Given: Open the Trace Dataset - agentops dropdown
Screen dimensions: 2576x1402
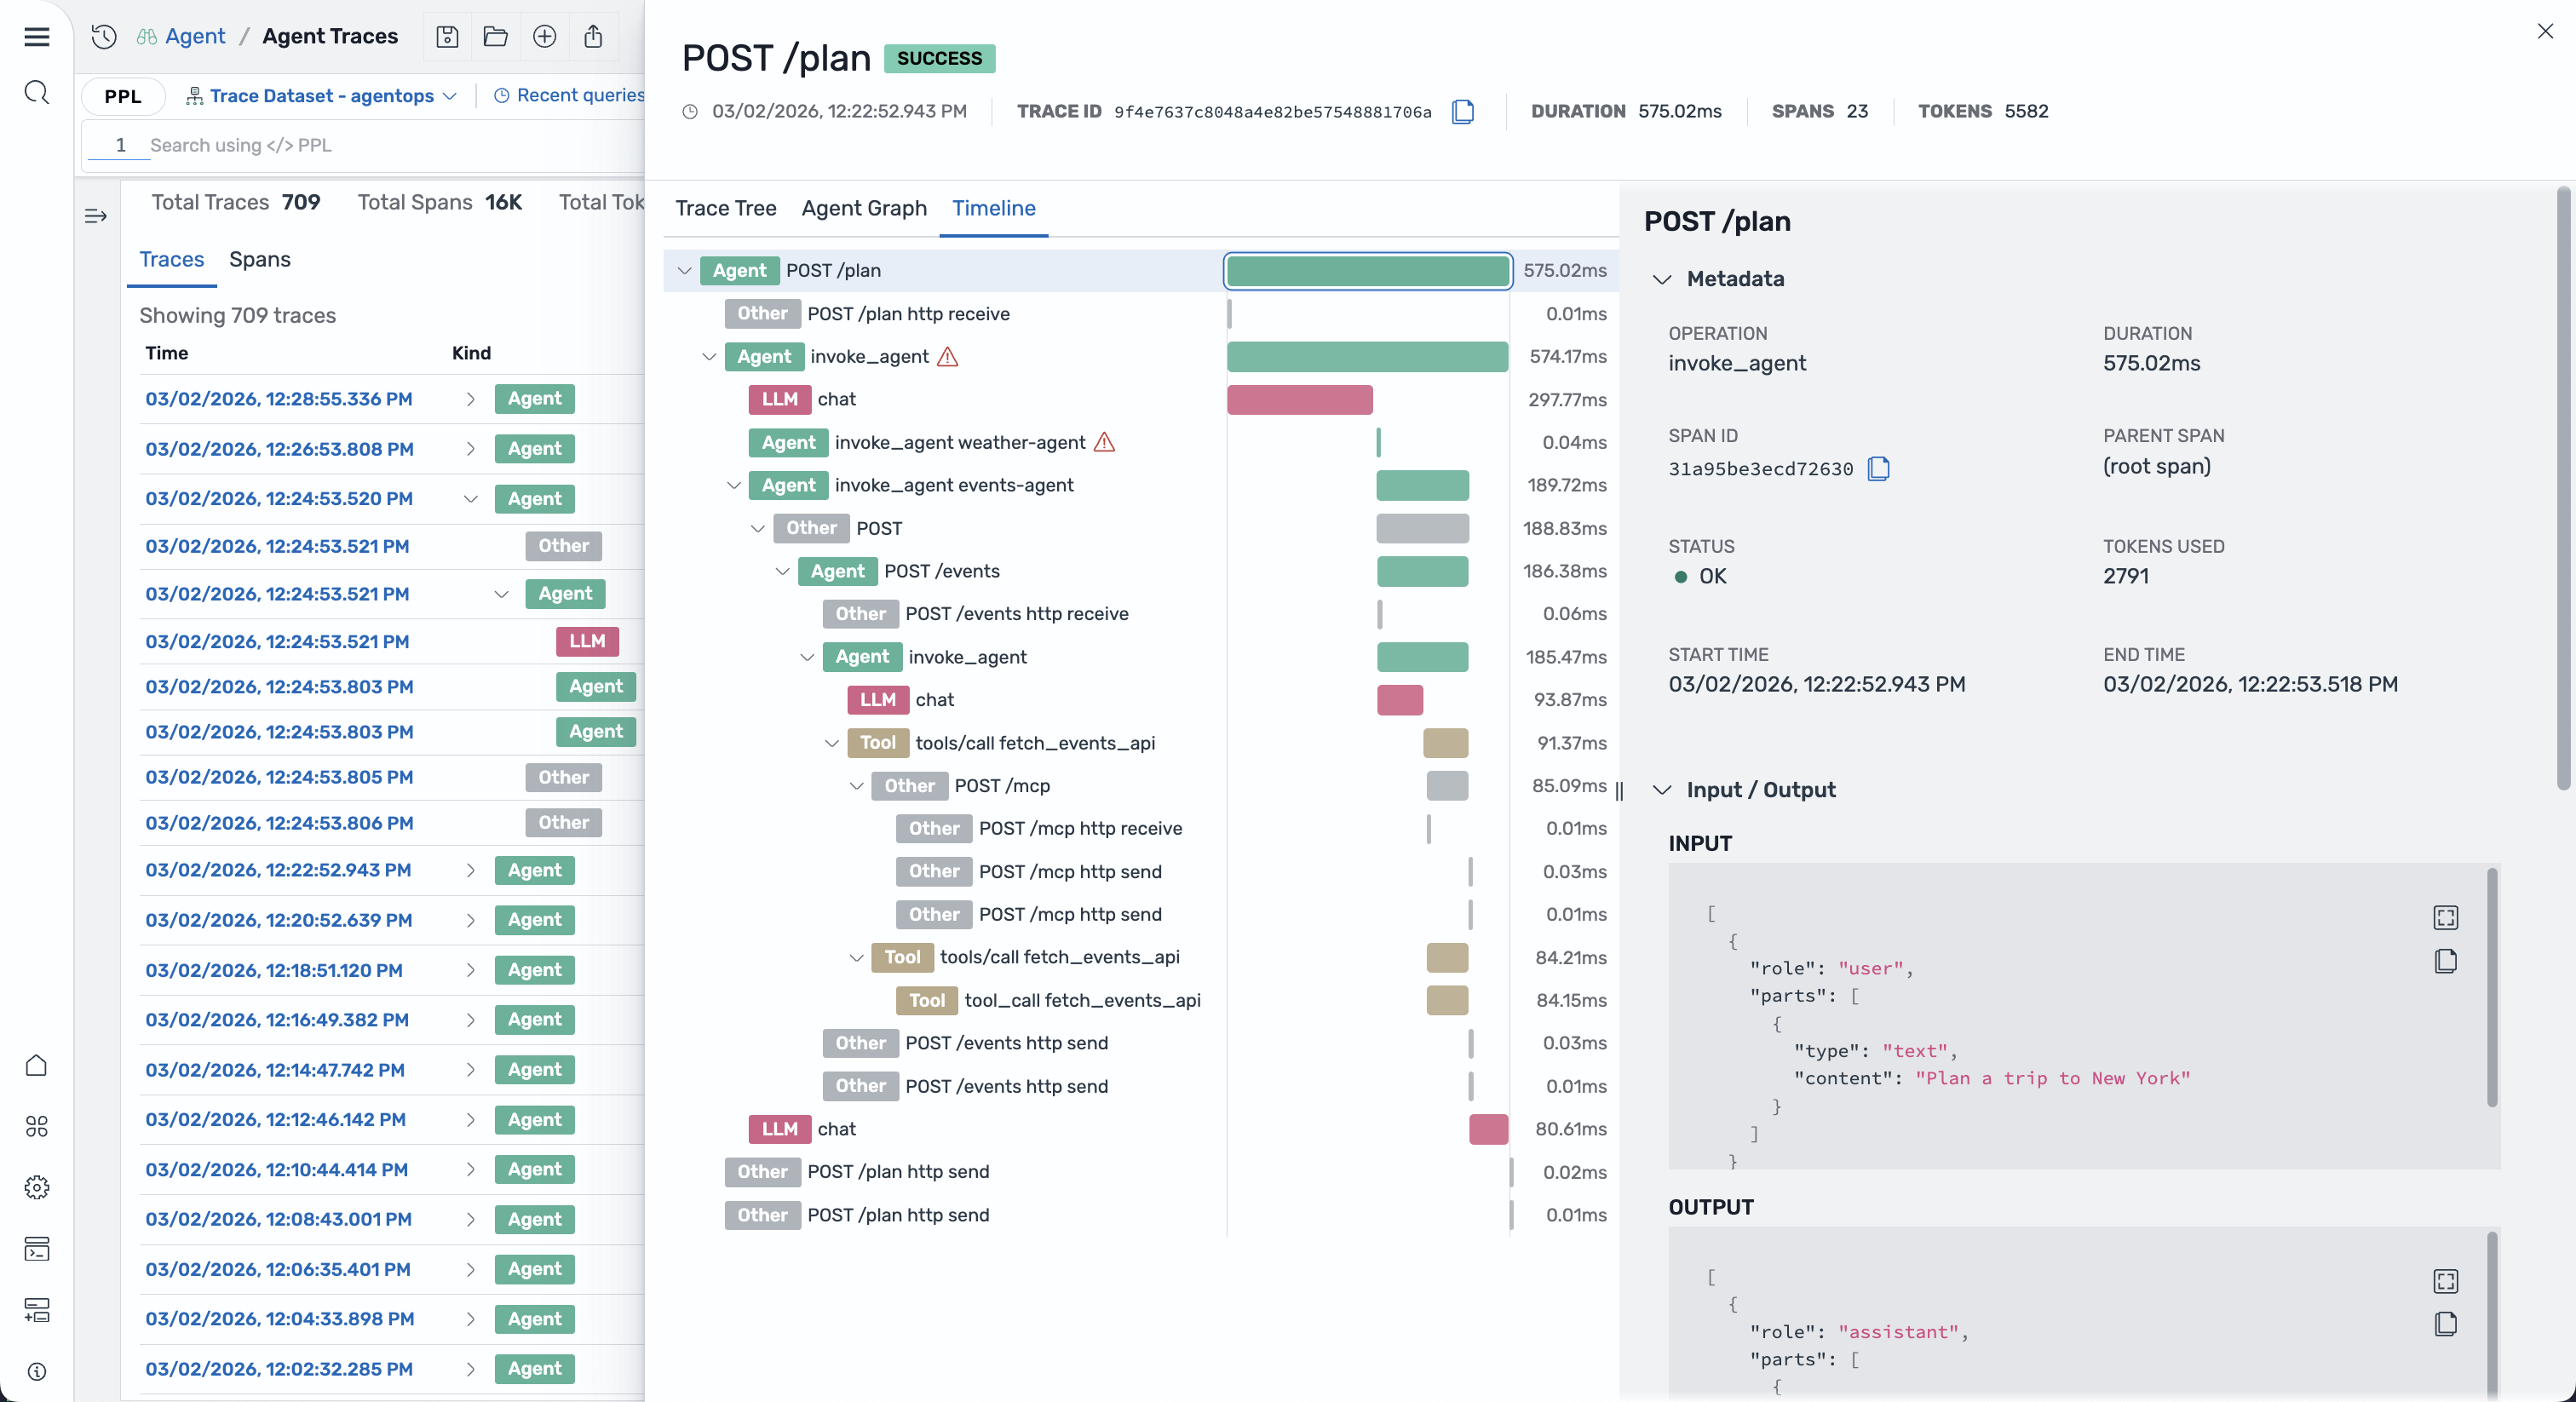Looking at the screenshot, I should (x=318, y=96).
